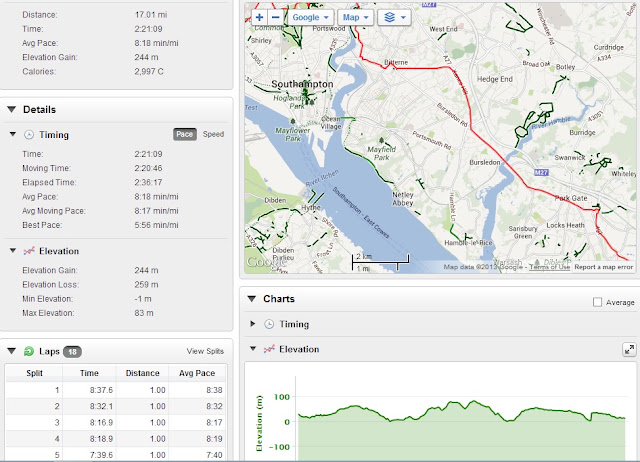Open the Terms of Use link
The width and height of the screenshot is (640, 462).
coord(549,267)
